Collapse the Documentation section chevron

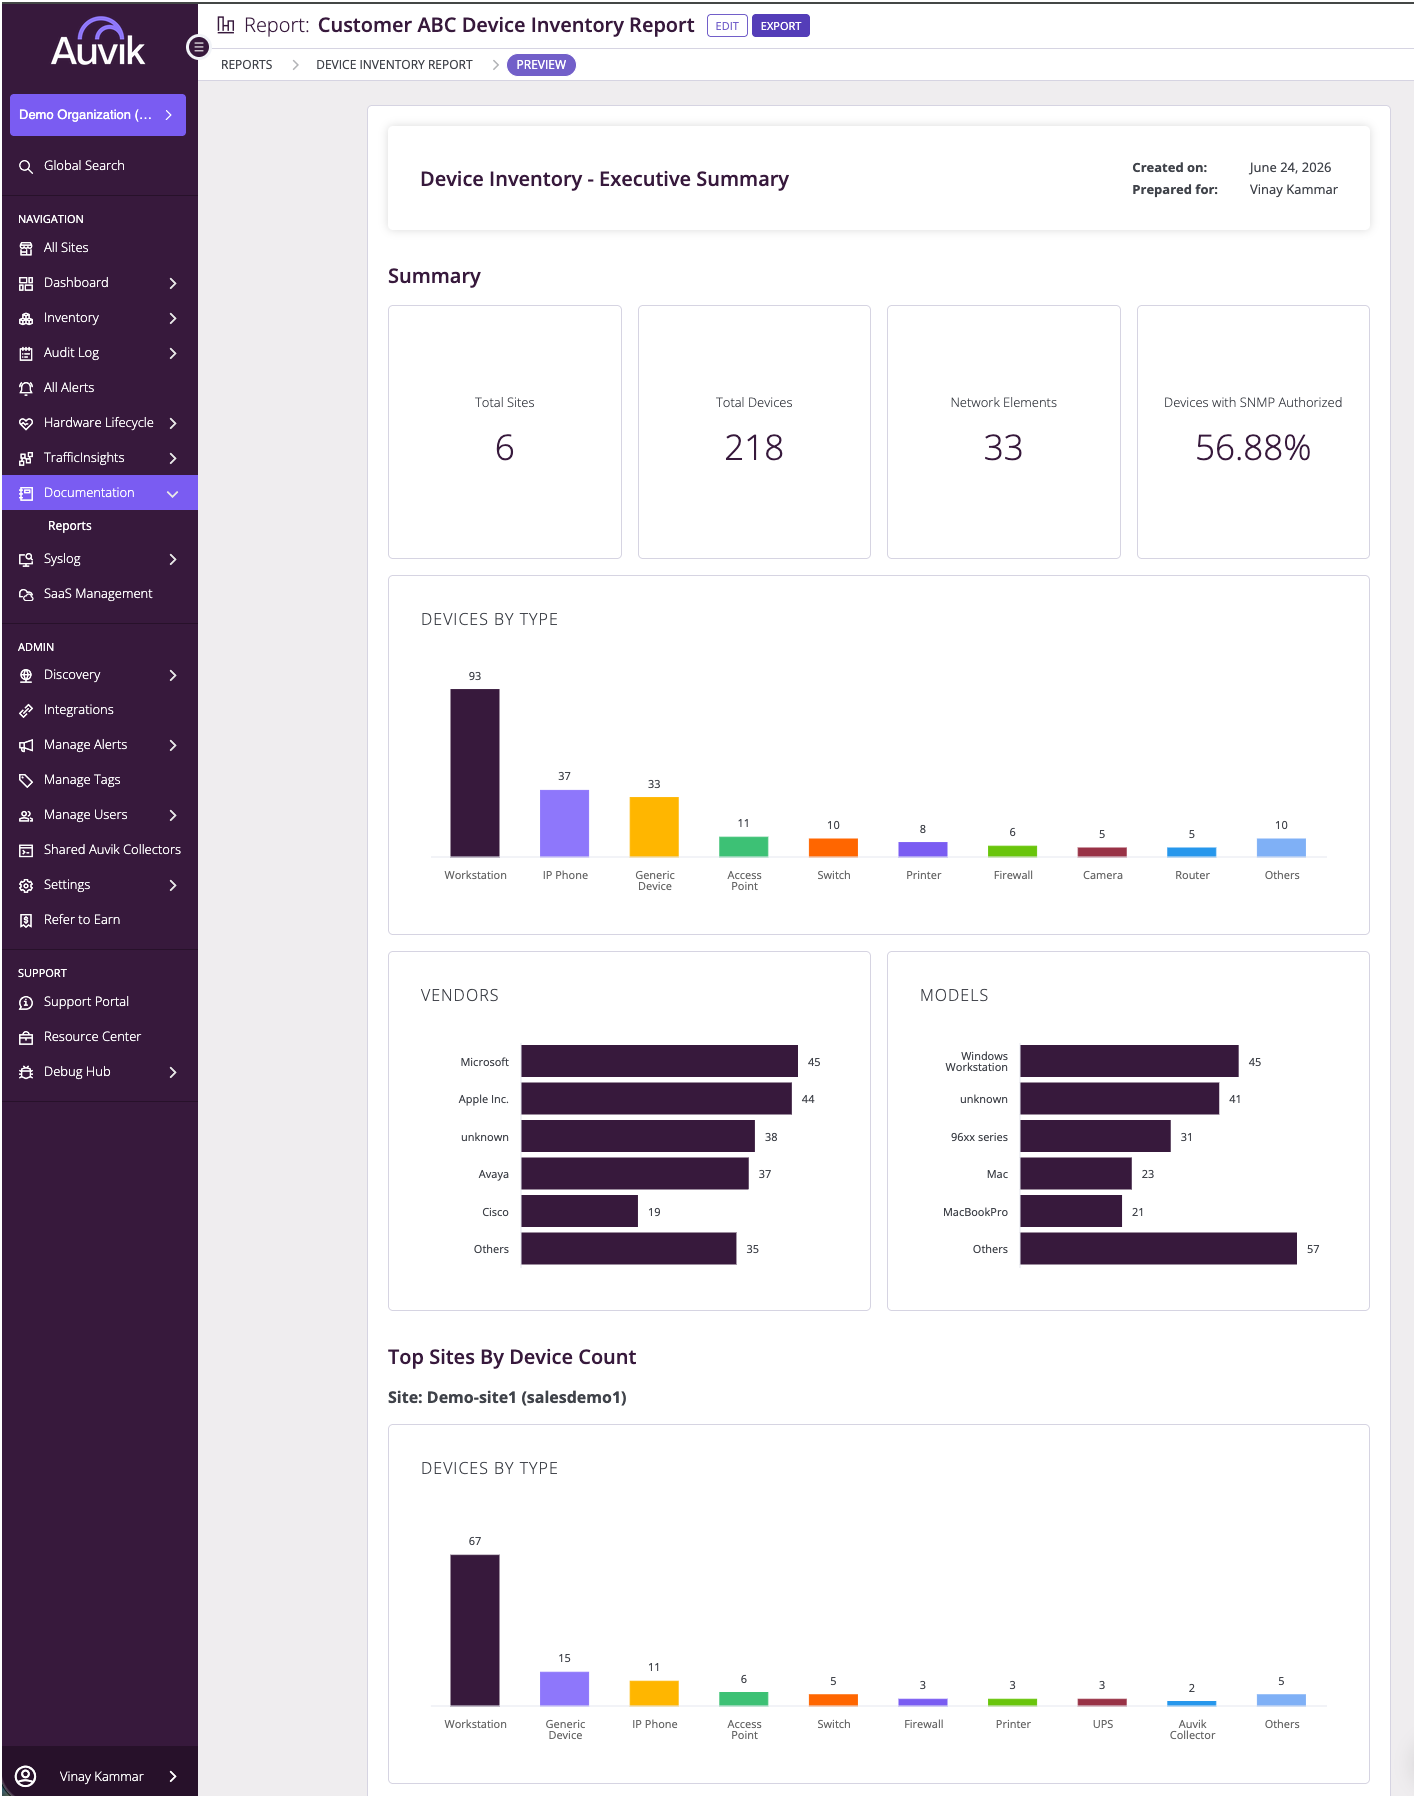pos(173,493)
